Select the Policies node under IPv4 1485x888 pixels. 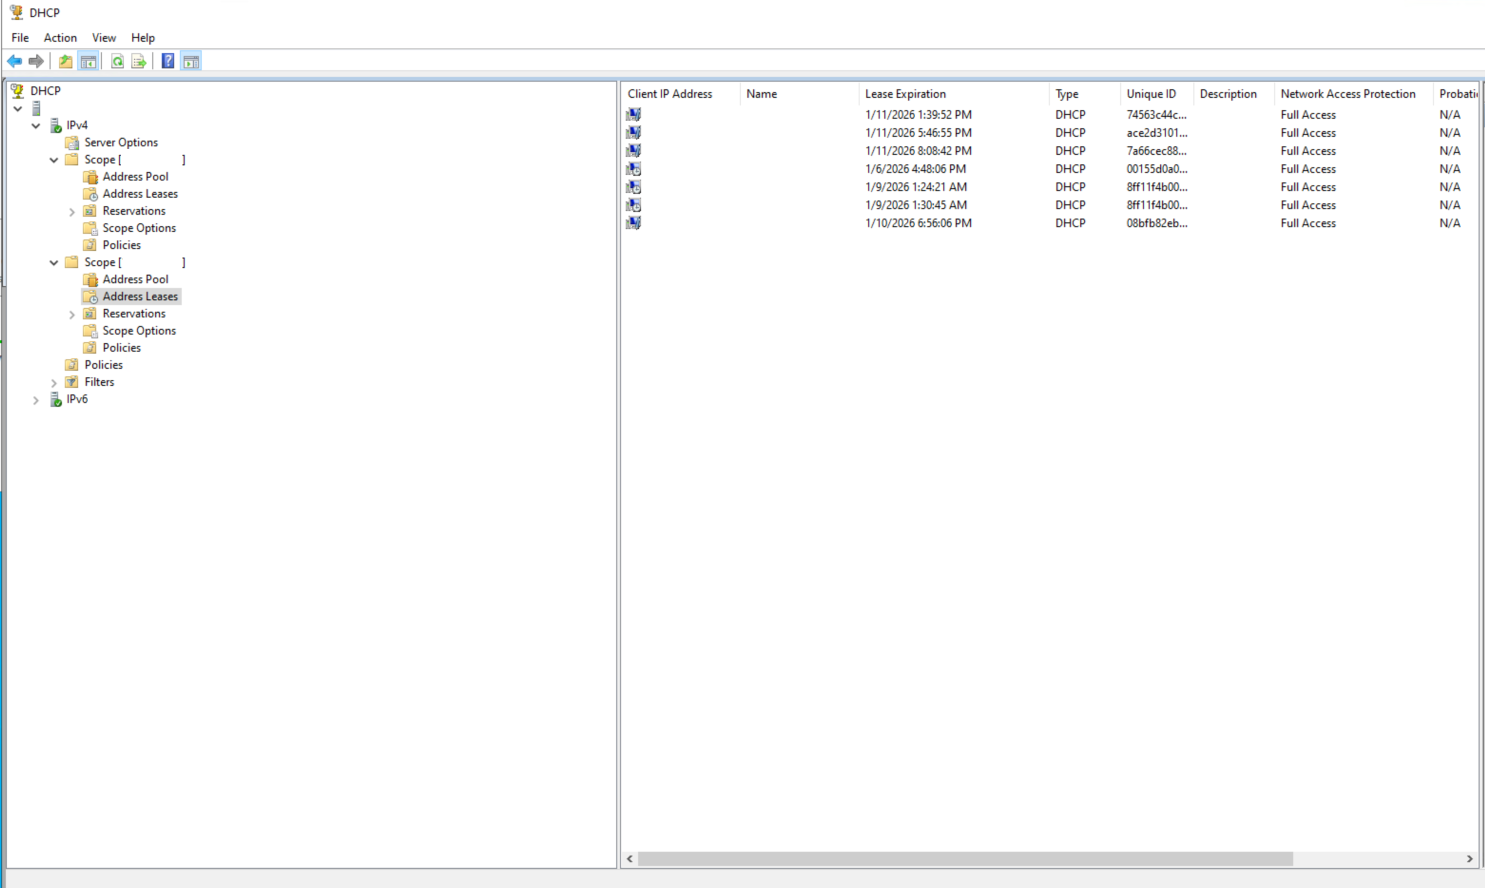pos(102,364)
